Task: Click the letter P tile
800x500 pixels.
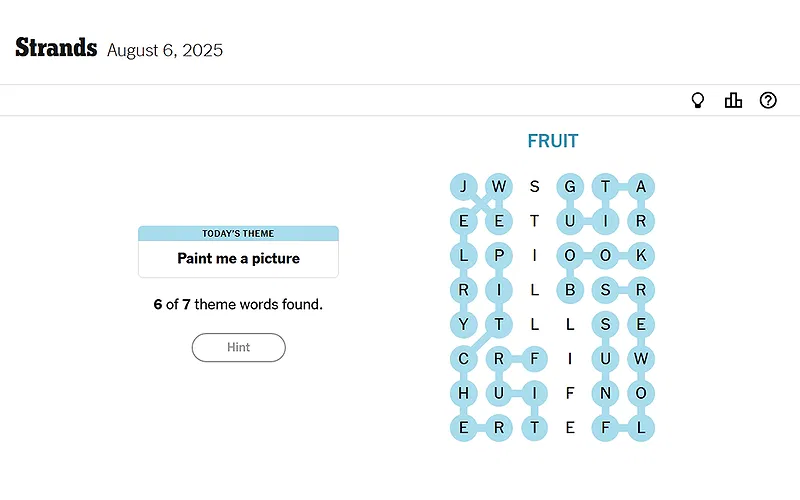Action: tap(499, 255)
